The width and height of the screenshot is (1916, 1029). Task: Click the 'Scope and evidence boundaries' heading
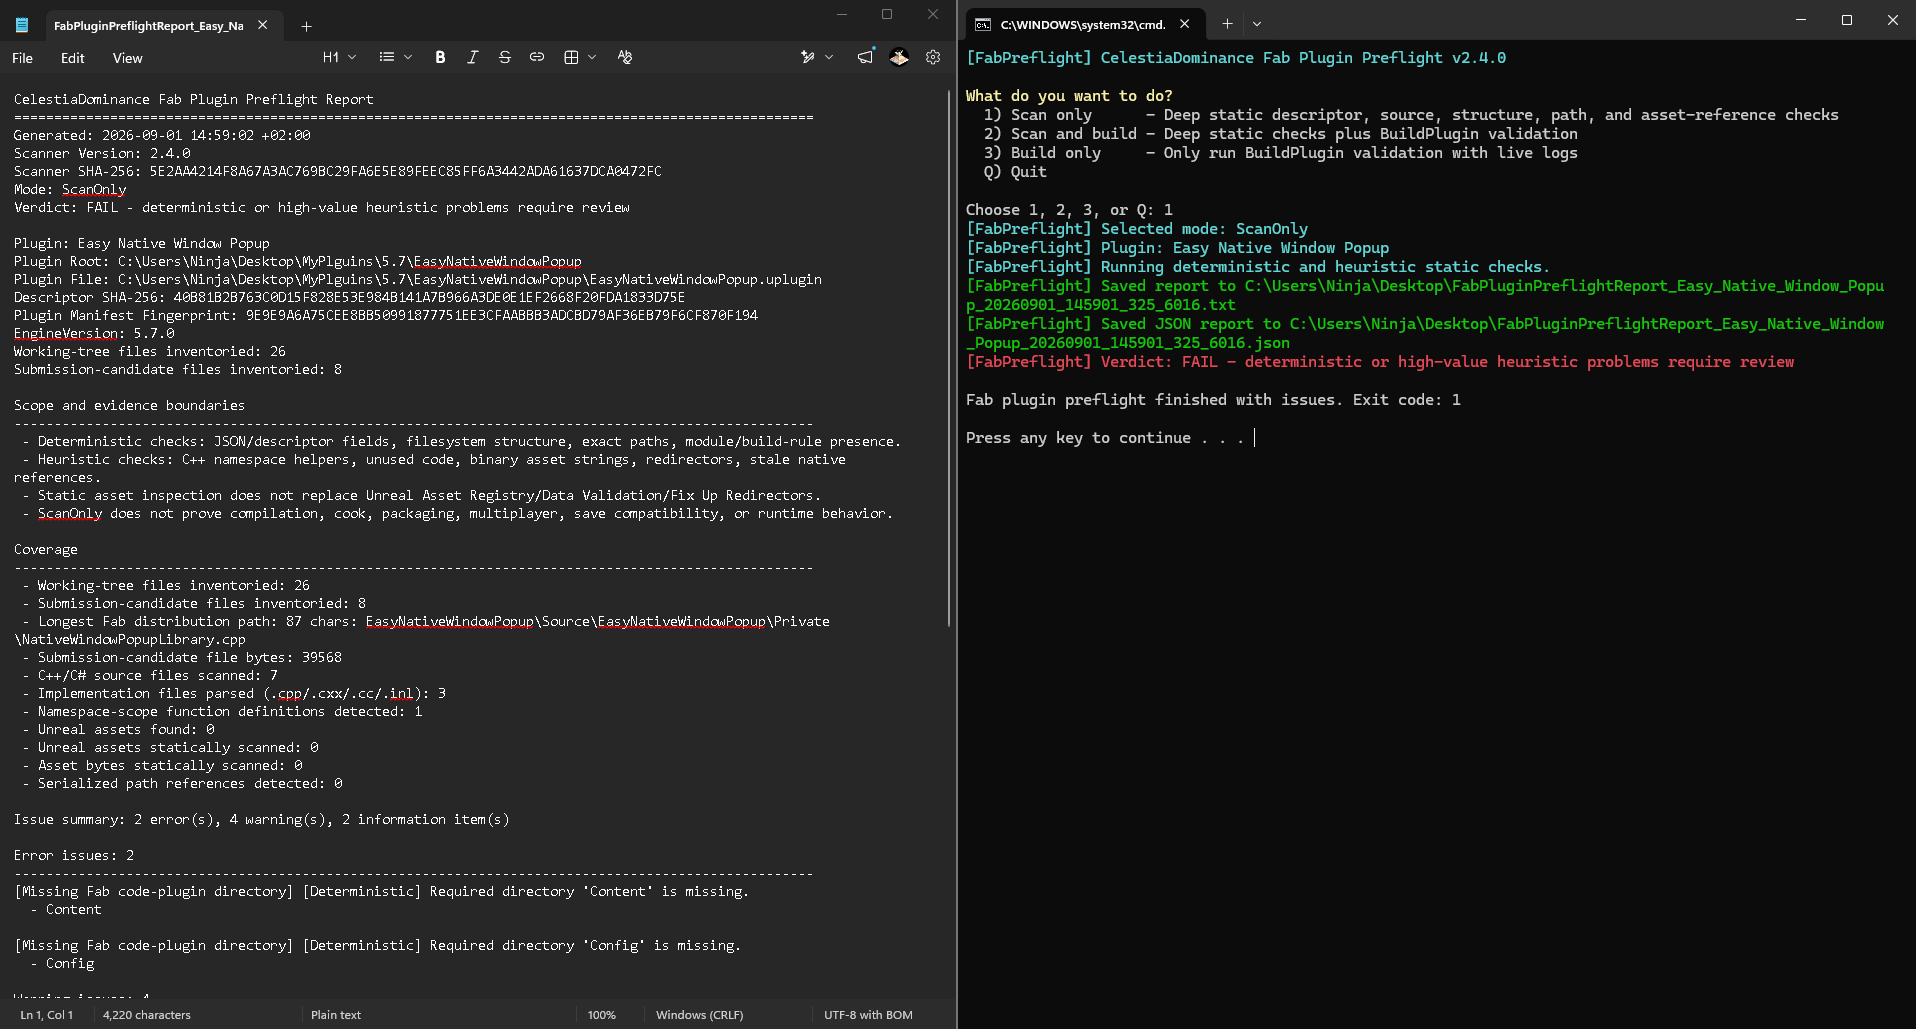point(129,405)
